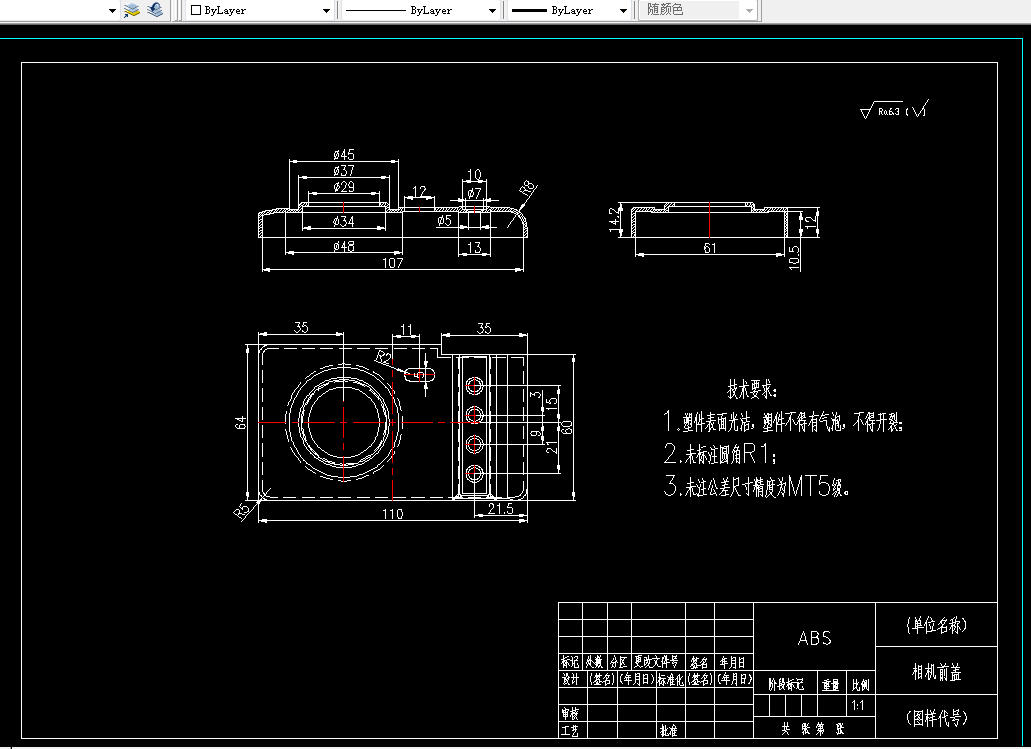Click the oblong slot near R2

(419, 375)
